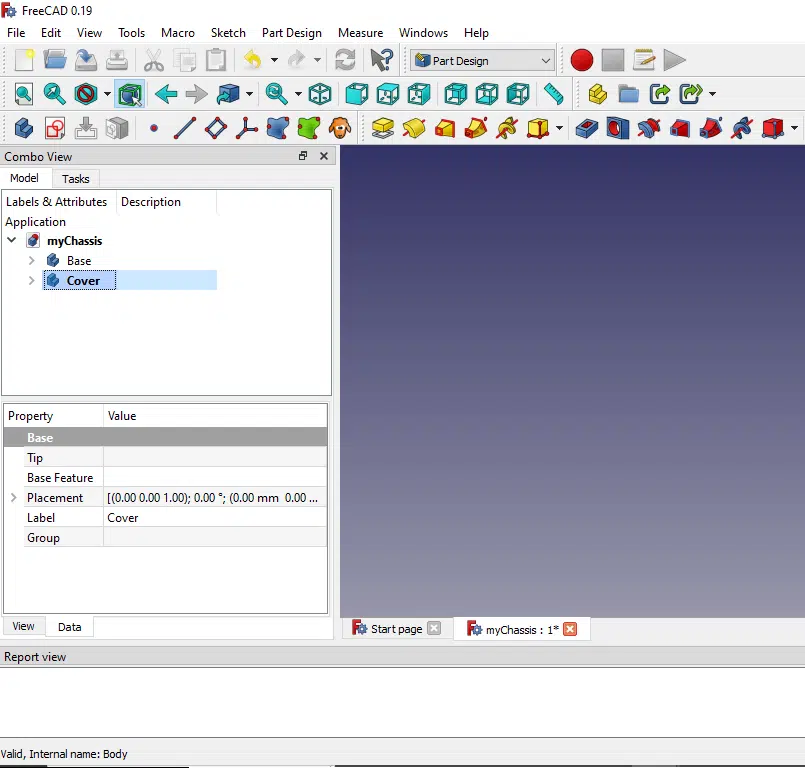Open the Undo history dropdown arrow
The width and height of the screenshot is (805, 768).
275,60
